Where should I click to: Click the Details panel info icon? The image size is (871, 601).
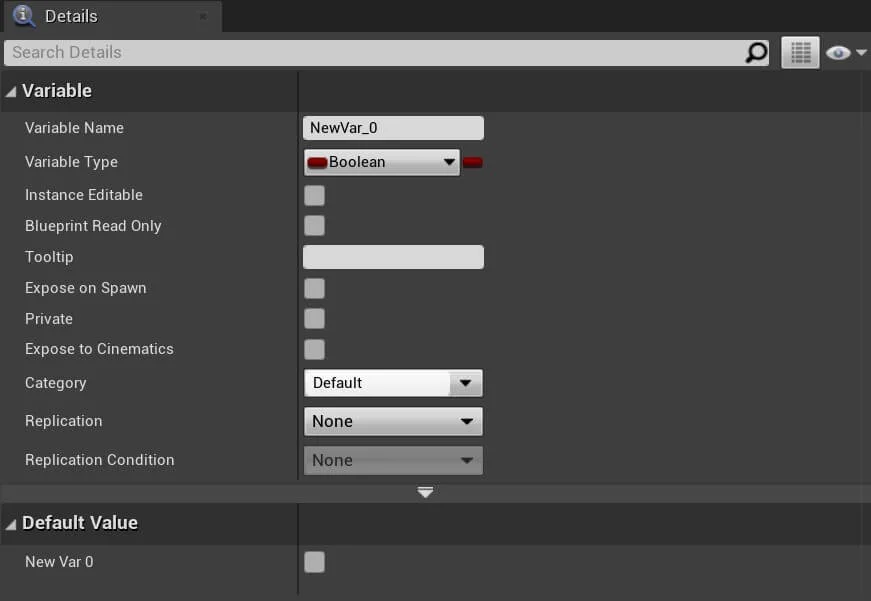(x=24, y=16)
